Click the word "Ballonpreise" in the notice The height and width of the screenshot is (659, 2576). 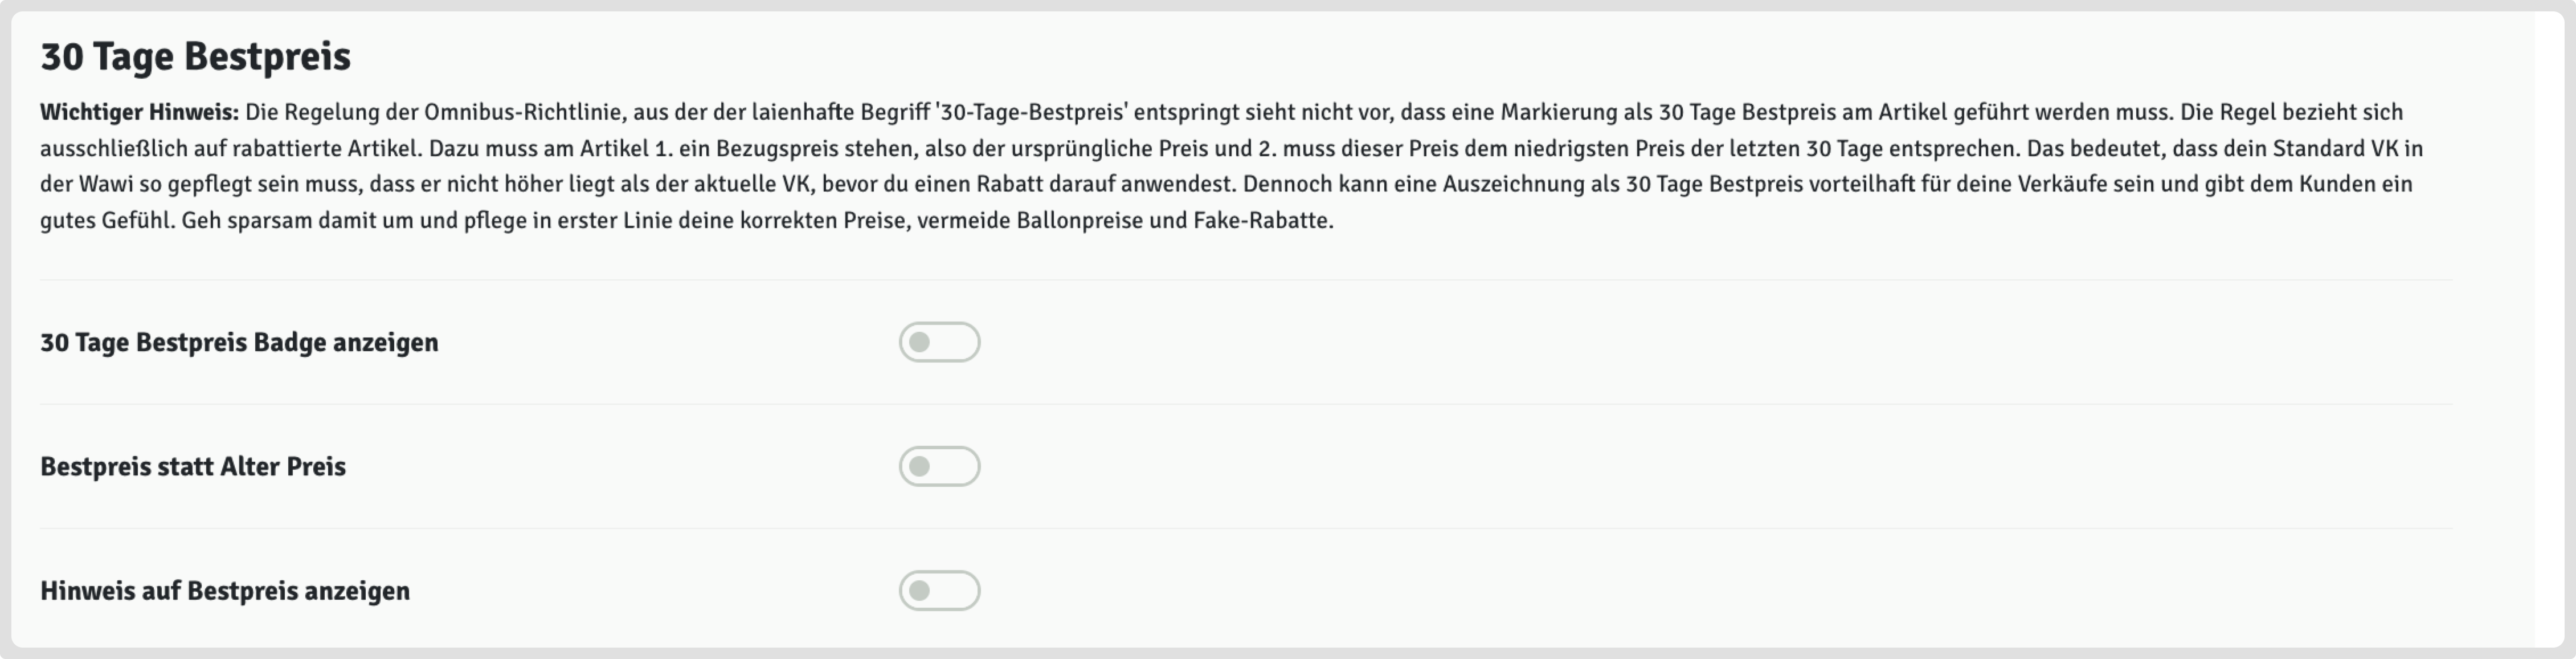1079,220
